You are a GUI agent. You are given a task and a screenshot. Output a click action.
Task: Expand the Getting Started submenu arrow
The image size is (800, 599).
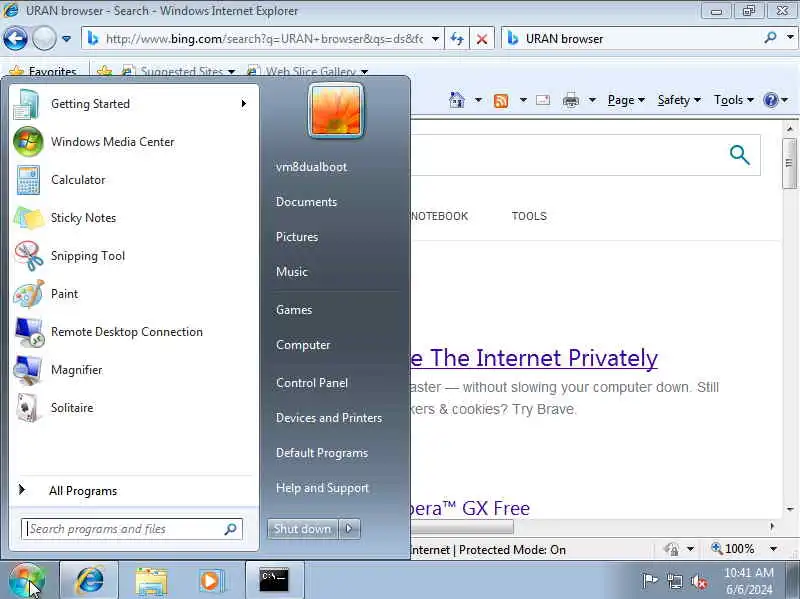(244, 104)
